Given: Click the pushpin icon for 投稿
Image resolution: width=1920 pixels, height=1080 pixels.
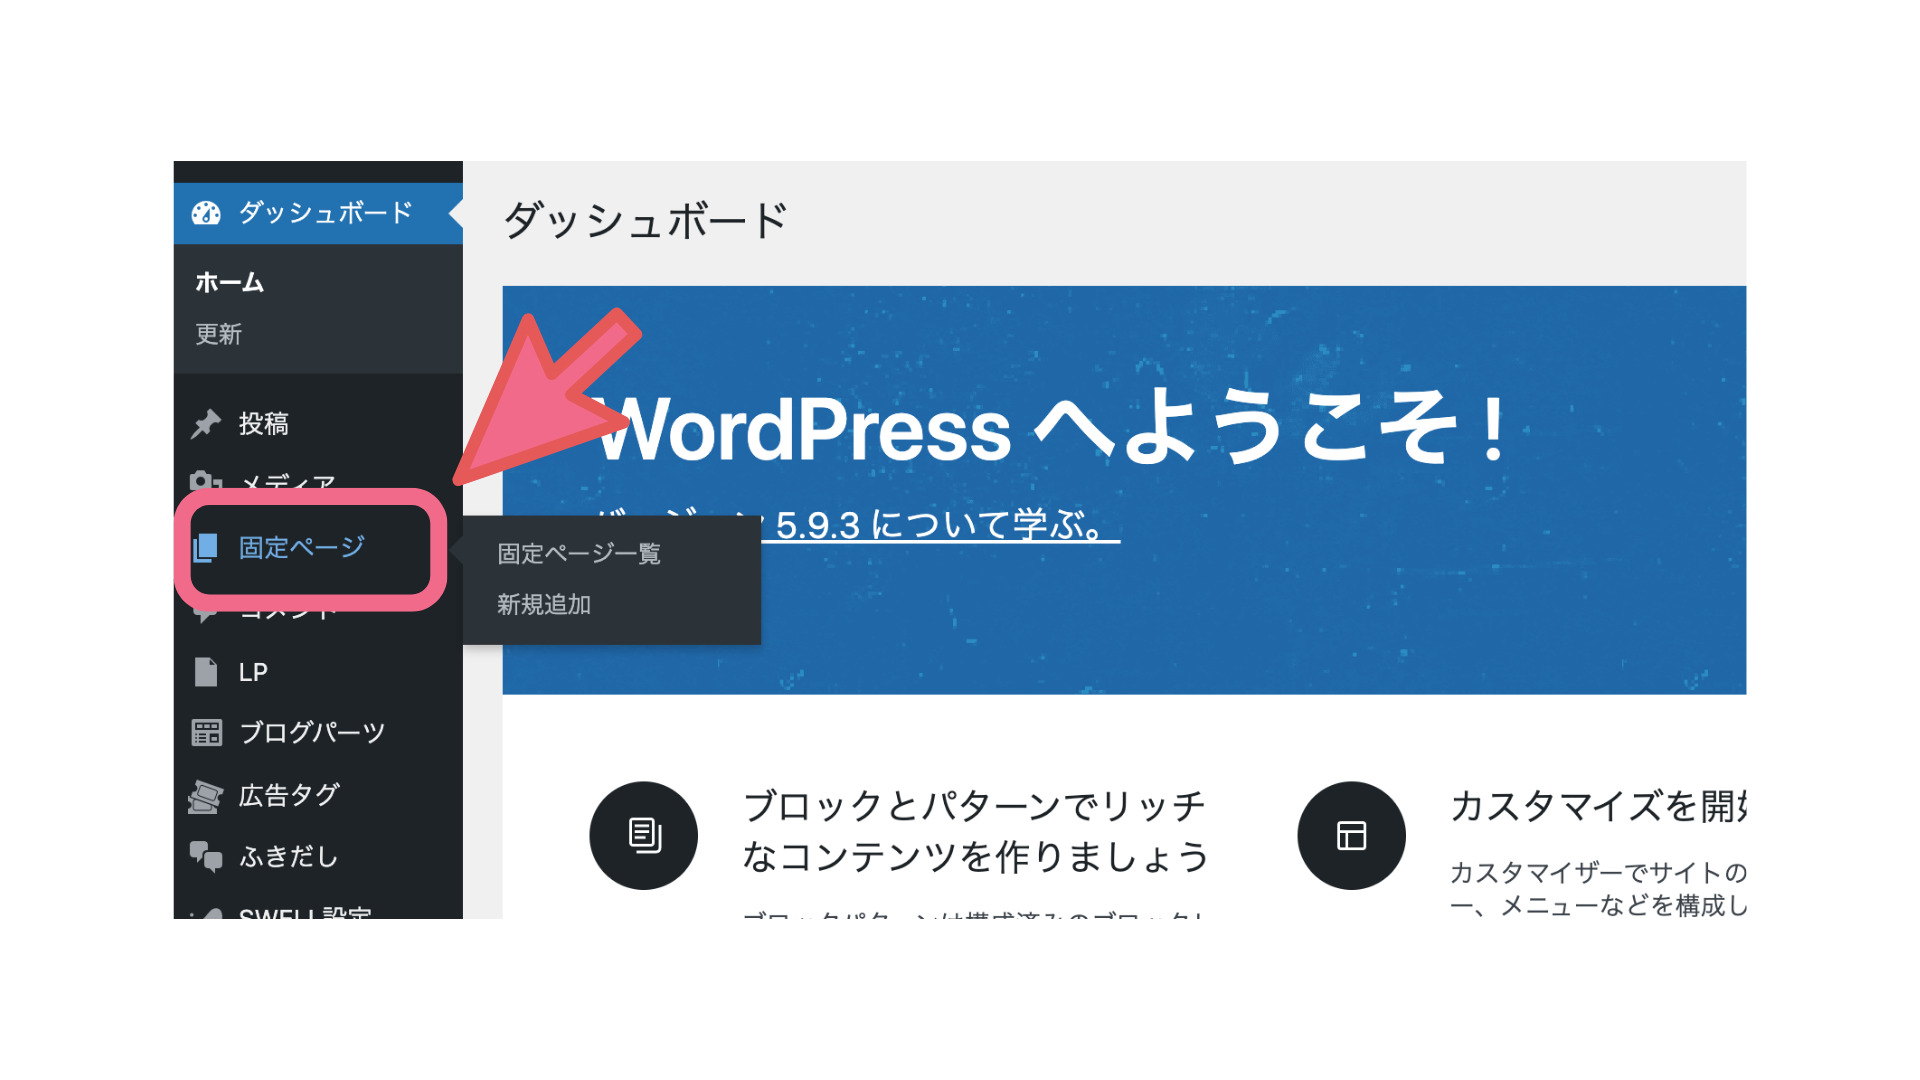Looking at the screenshot, I should click(207, 423).
